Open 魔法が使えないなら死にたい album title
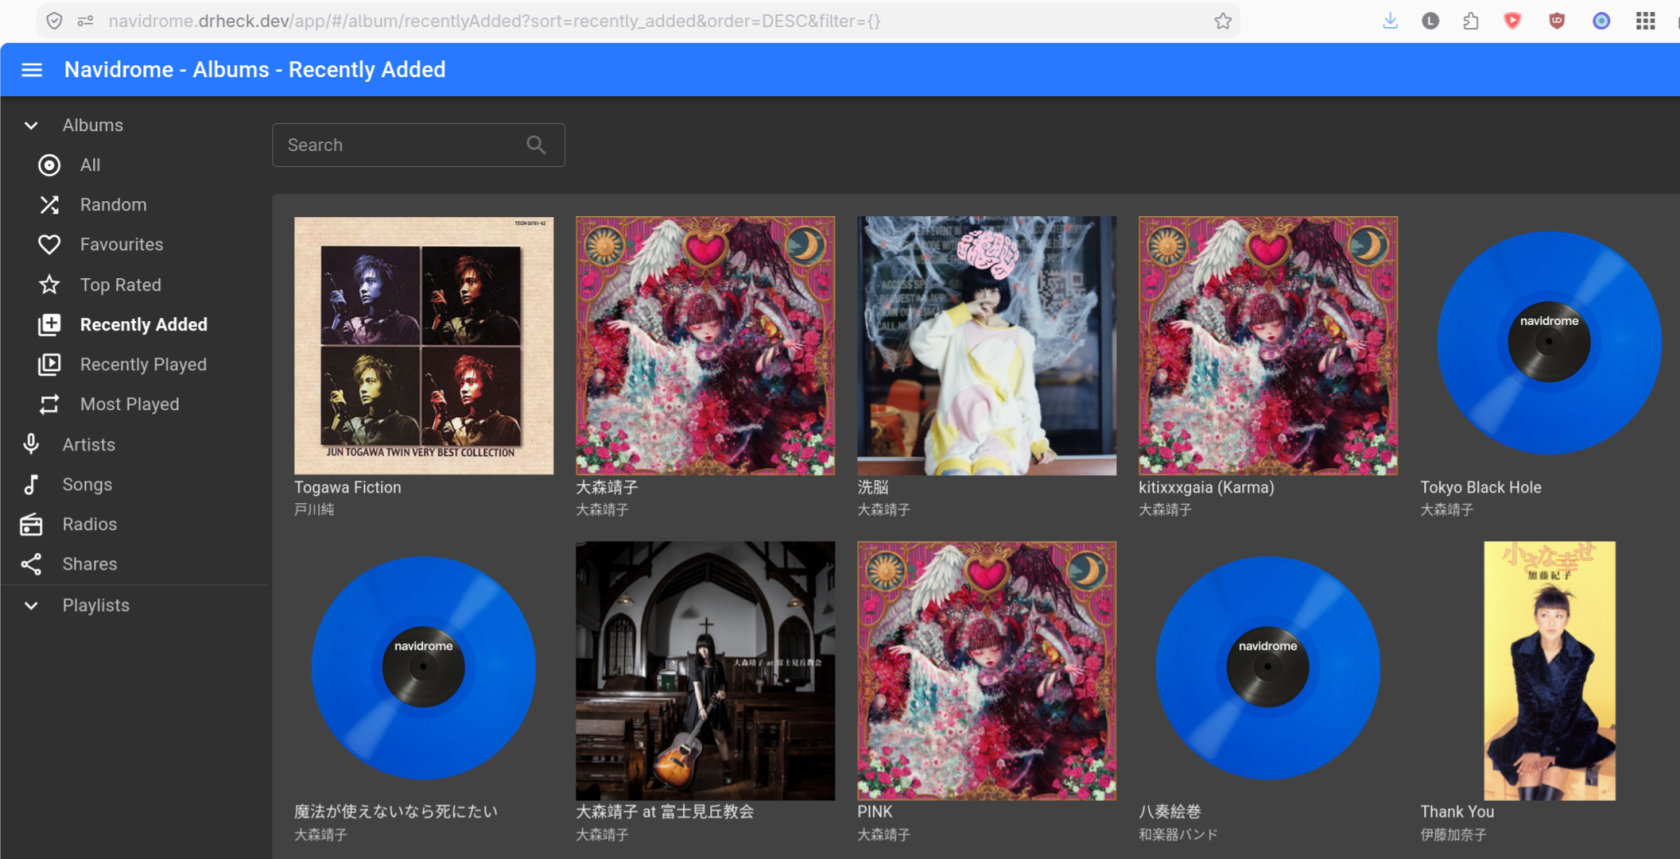The image size is (1680, 859). point(396,812)
